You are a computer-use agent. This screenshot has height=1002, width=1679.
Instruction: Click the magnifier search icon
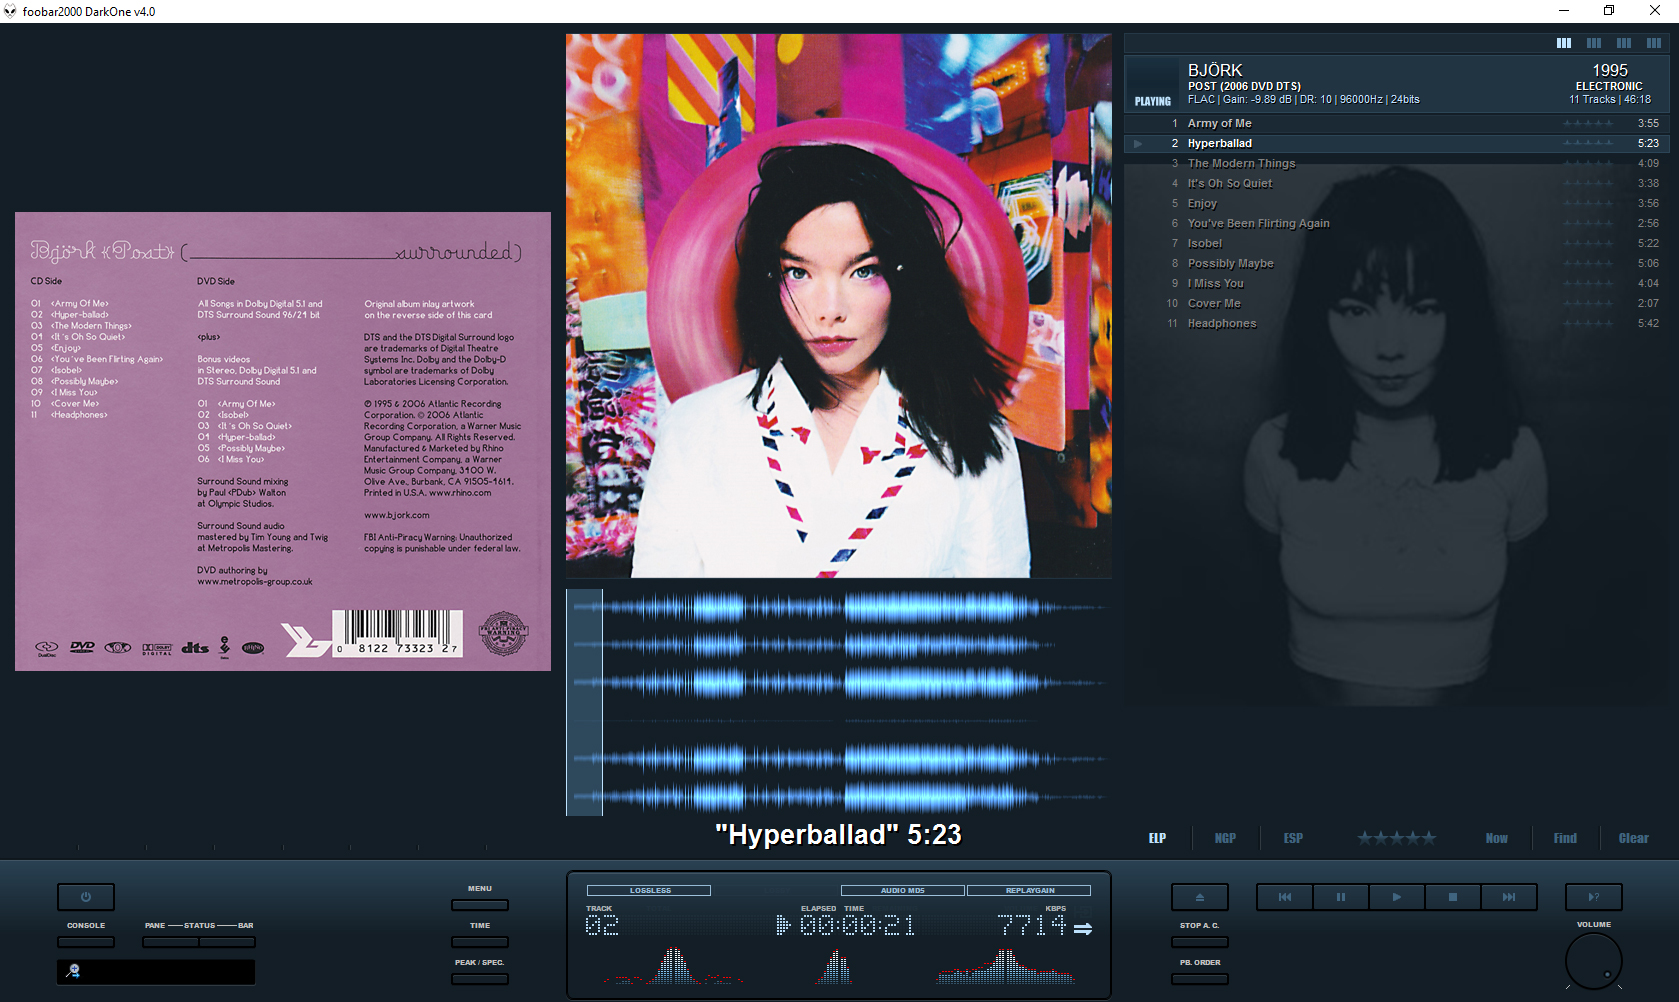point(73,971)
